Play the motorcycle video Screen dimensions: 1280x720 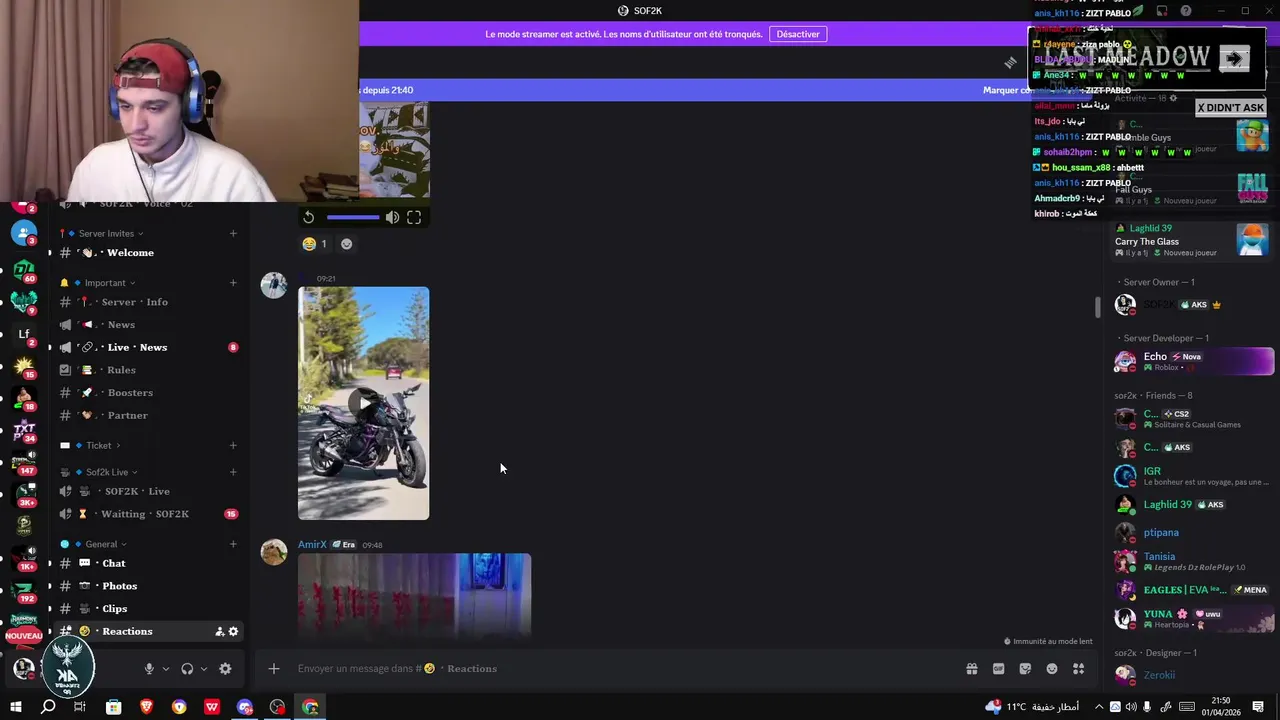pos(364,404)
